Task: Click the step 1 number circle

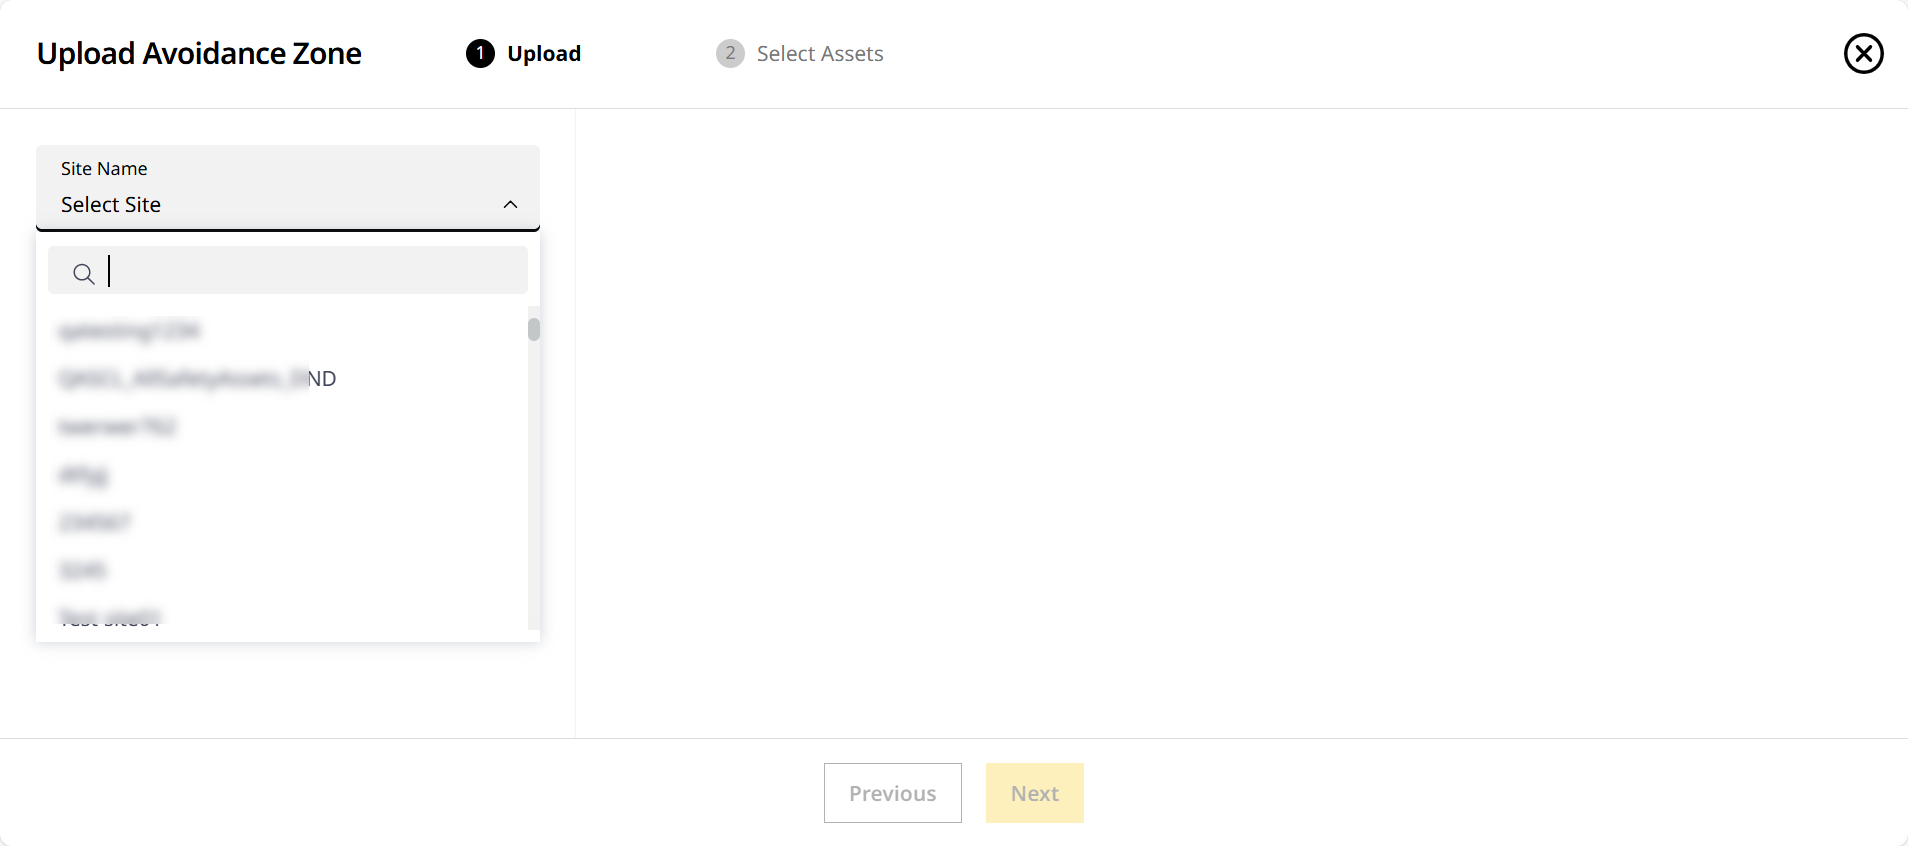Action: tap(480, 54)
